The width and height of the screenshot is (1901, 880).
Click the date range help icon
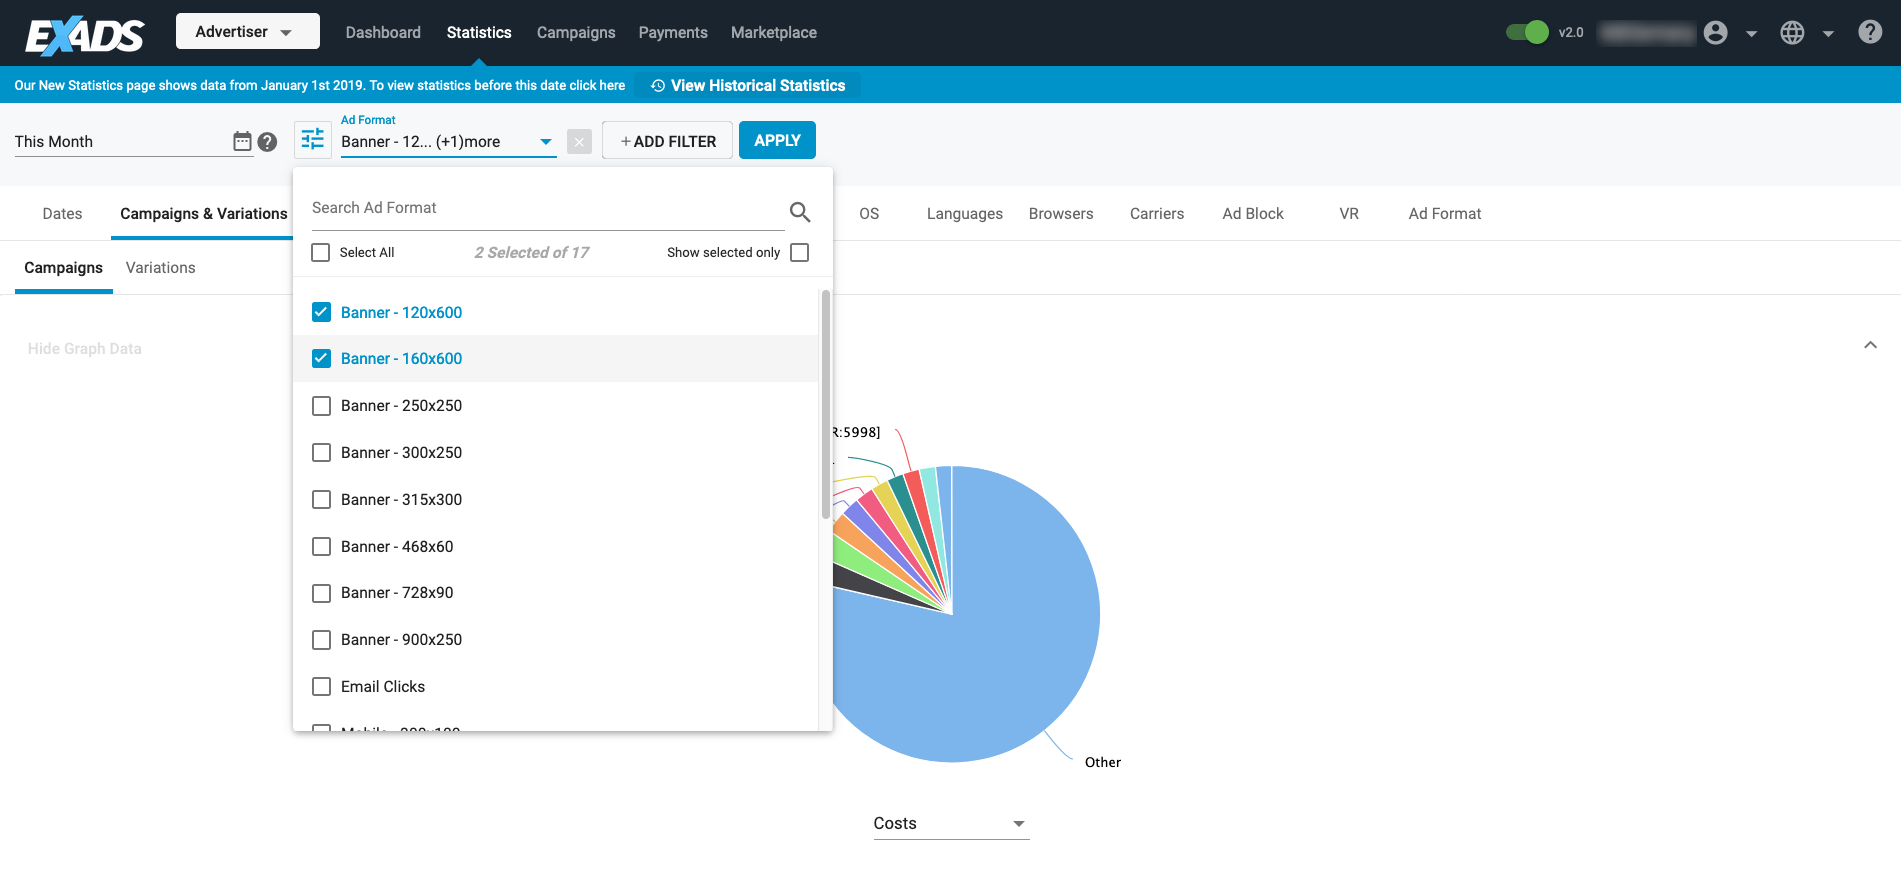click(267, 142)
